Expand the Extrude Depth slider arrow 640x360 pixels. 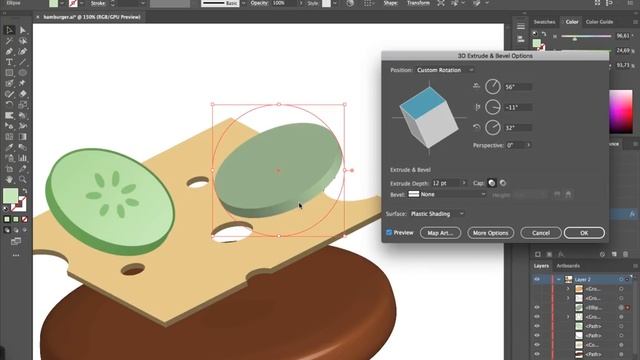(464, 183)
